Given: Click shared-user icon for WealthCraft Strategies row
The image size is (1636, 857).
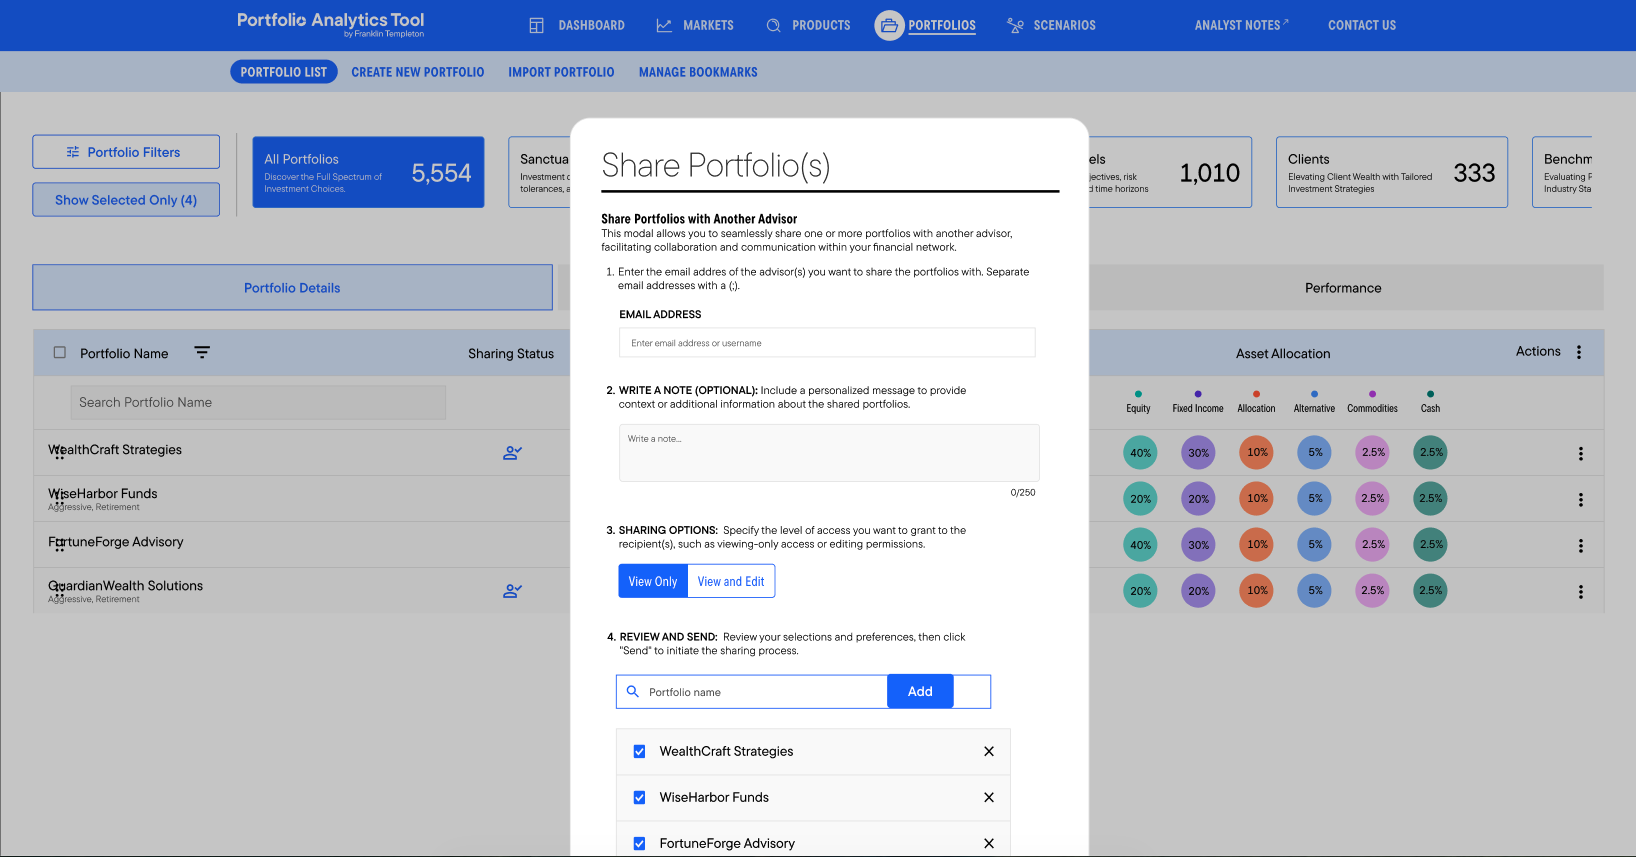Looking at the screenshot, I should coord(512,452).
